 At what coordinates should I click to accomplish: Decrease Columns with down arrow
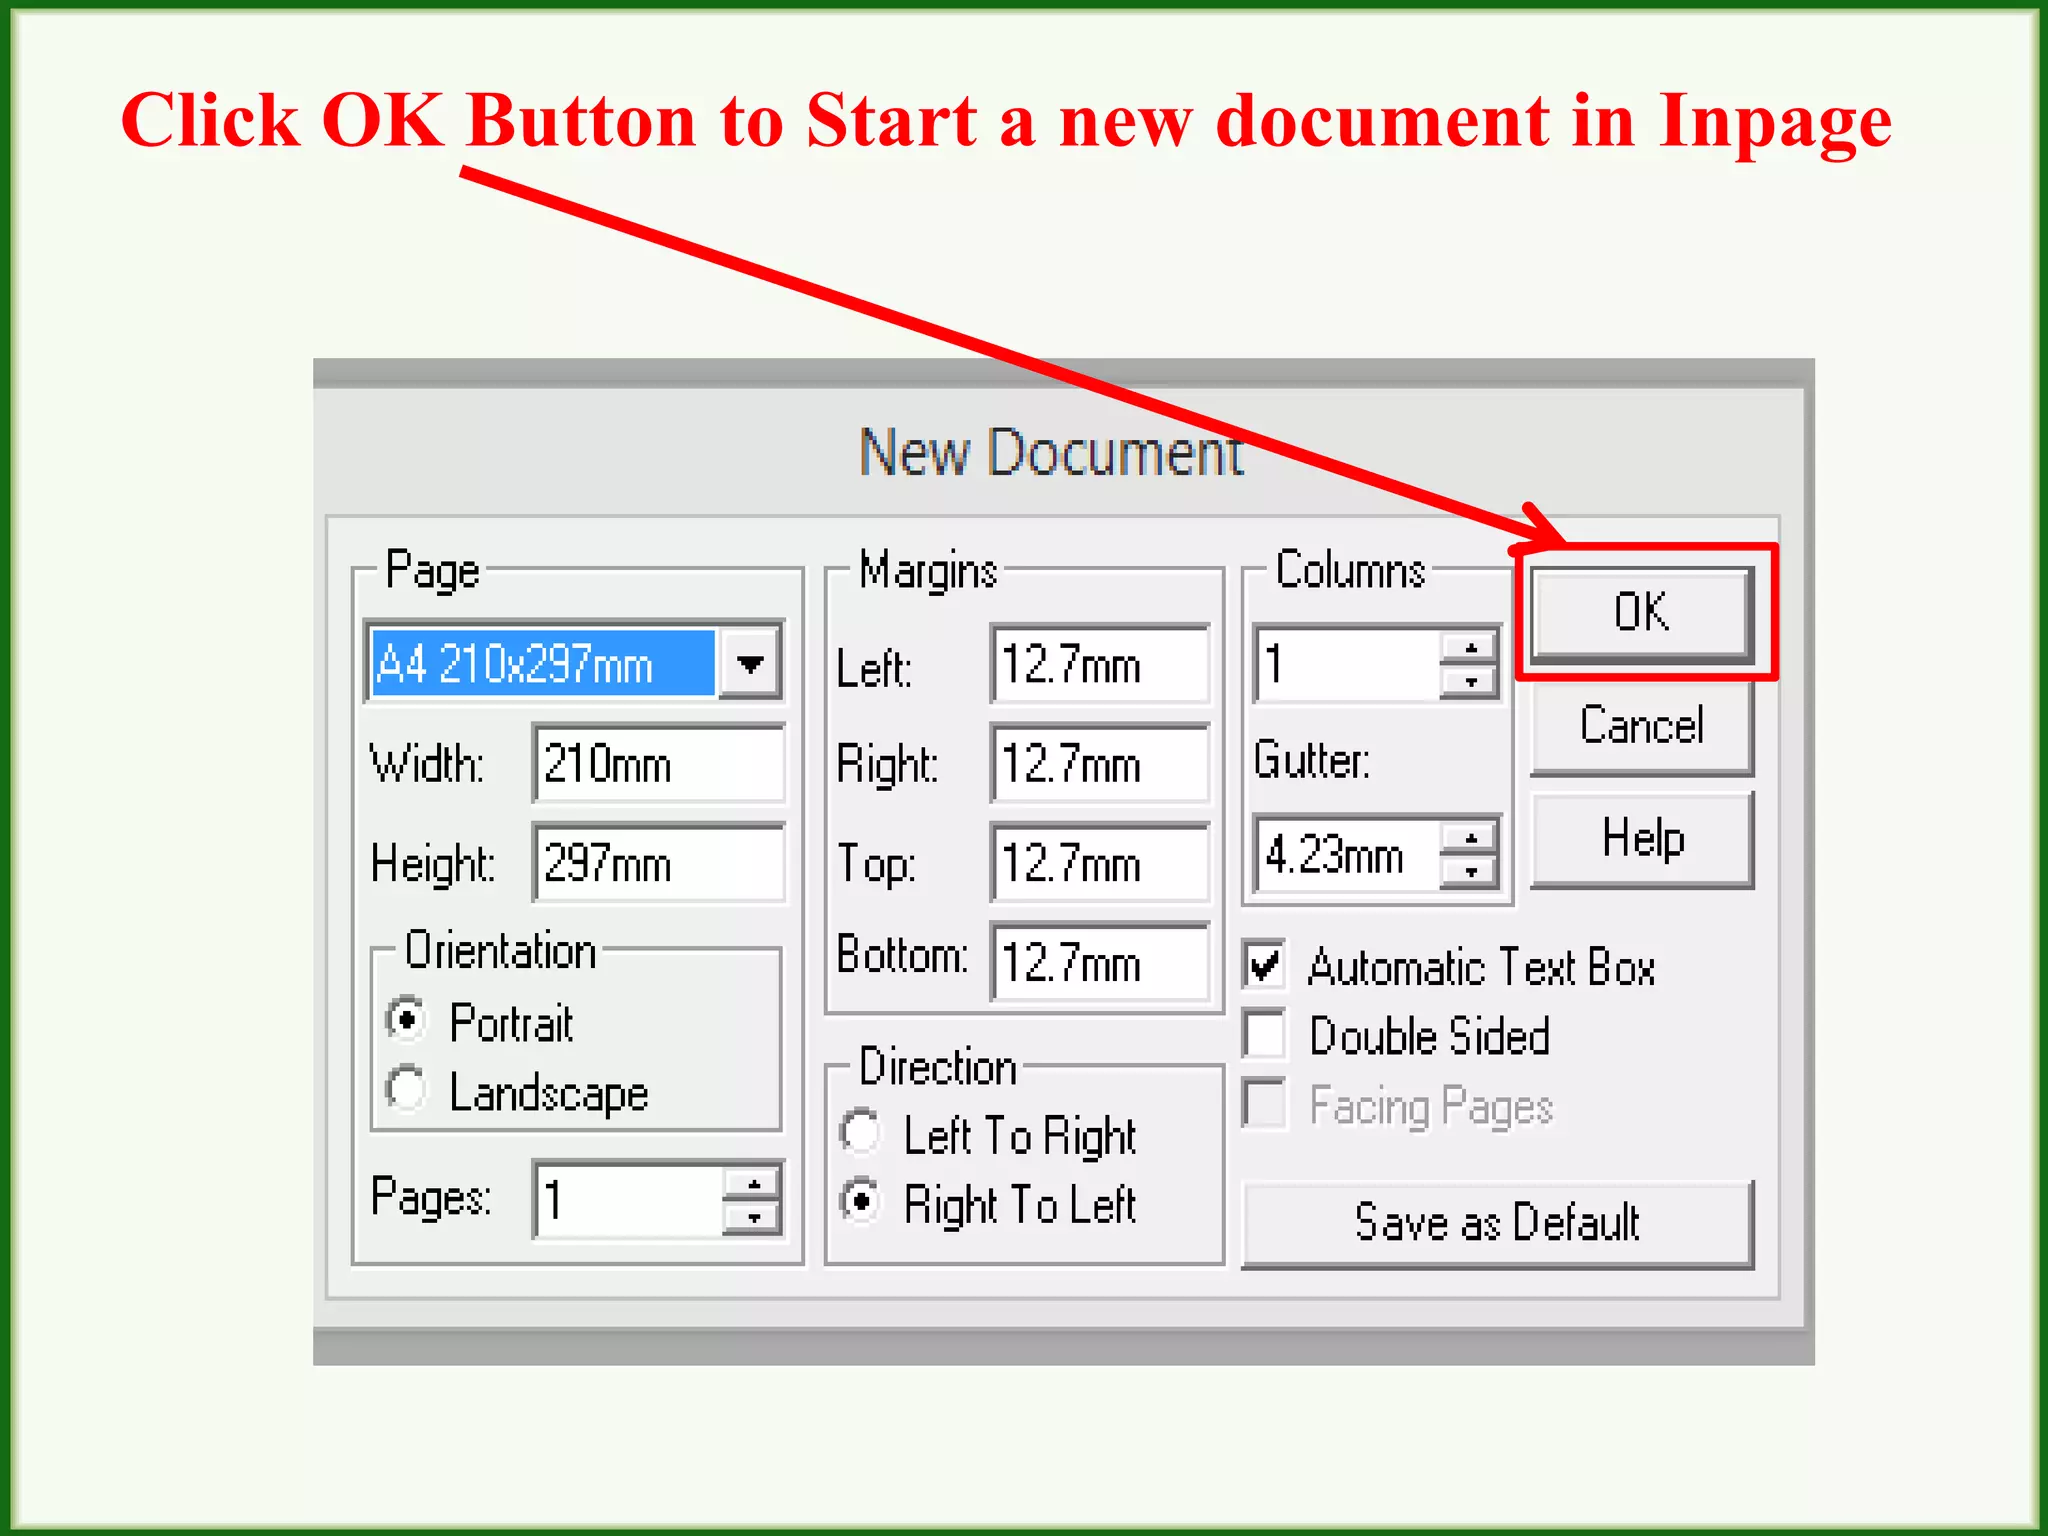[1470, 682]
